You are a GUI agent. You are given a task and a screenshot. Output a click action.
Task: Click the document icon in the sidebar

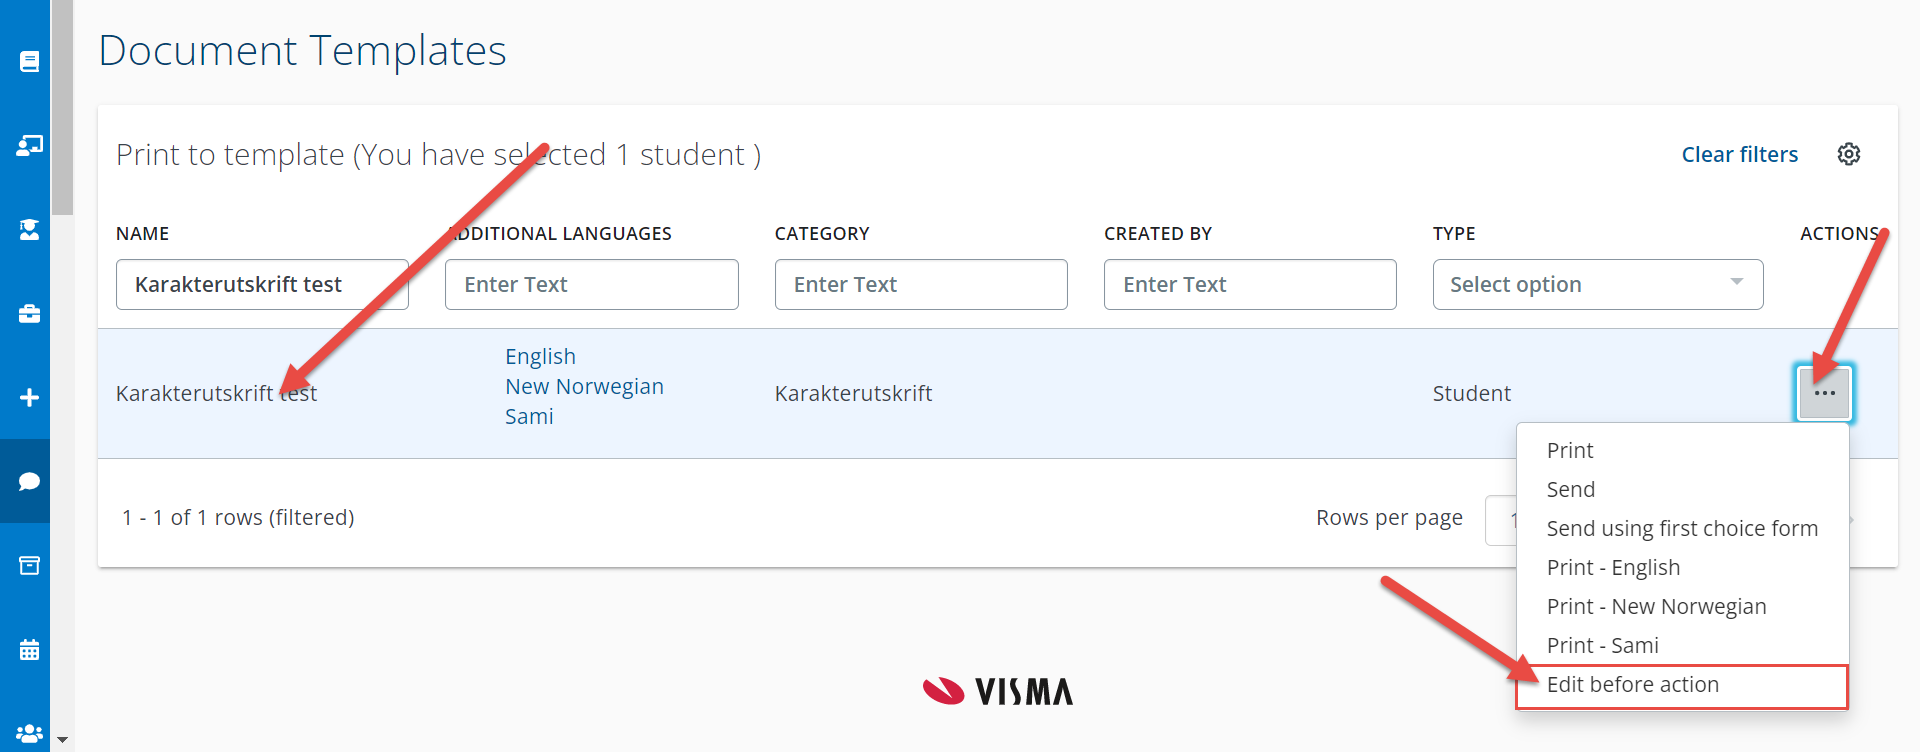pyautogui.click(x=29, y=62)
